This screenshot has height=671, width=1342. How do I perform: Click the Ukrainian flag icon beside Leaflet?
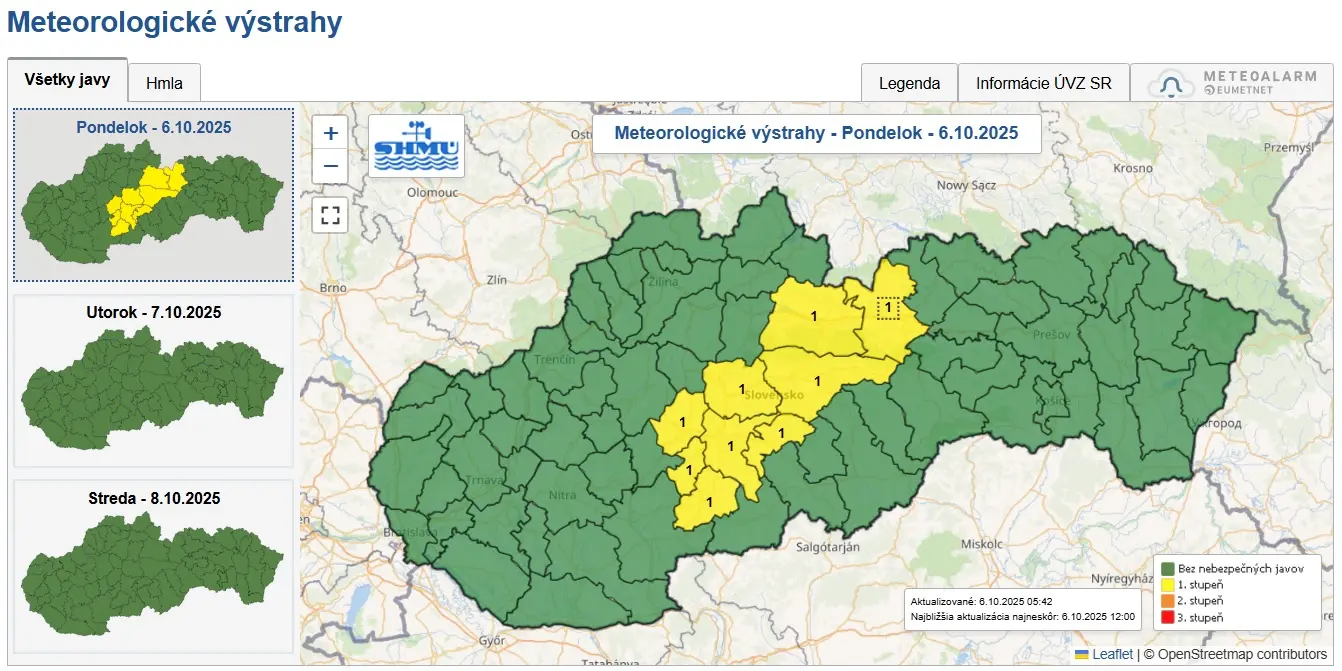click(x=1081, y=654)
